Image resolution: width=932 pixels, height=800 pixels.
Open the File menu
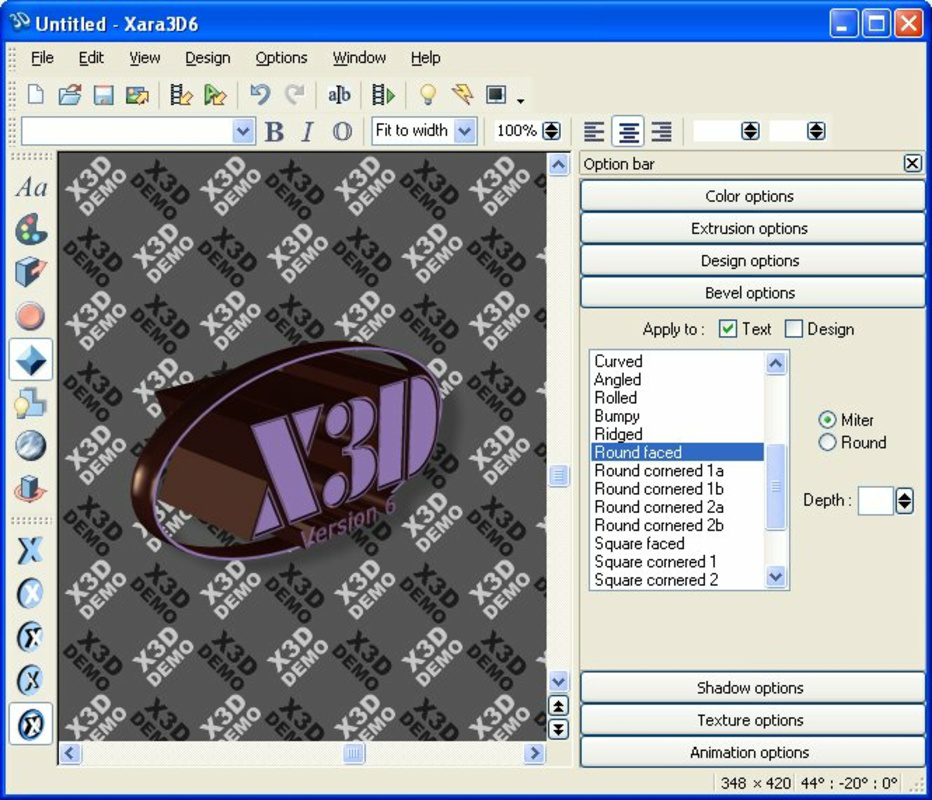(42, 58)
